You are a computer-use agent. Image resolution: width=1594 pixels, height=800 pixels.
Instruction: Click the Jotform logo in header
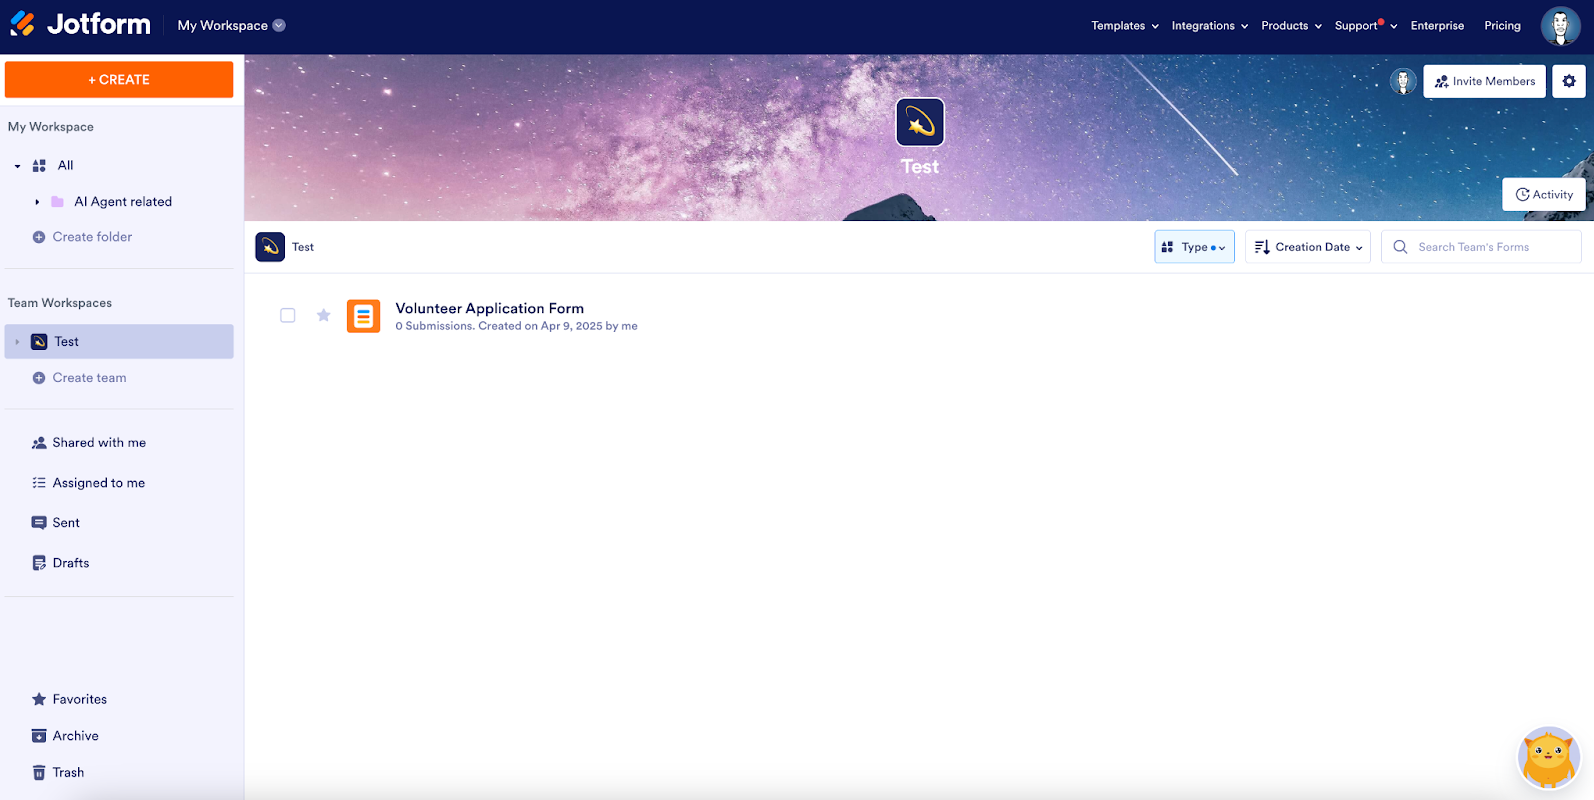80,24
